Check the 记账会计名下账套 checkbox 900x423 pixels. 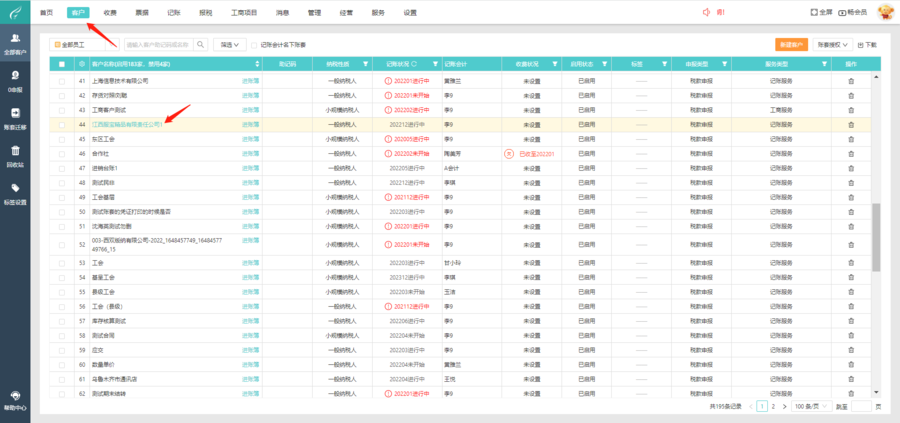(x=255, y=45)
